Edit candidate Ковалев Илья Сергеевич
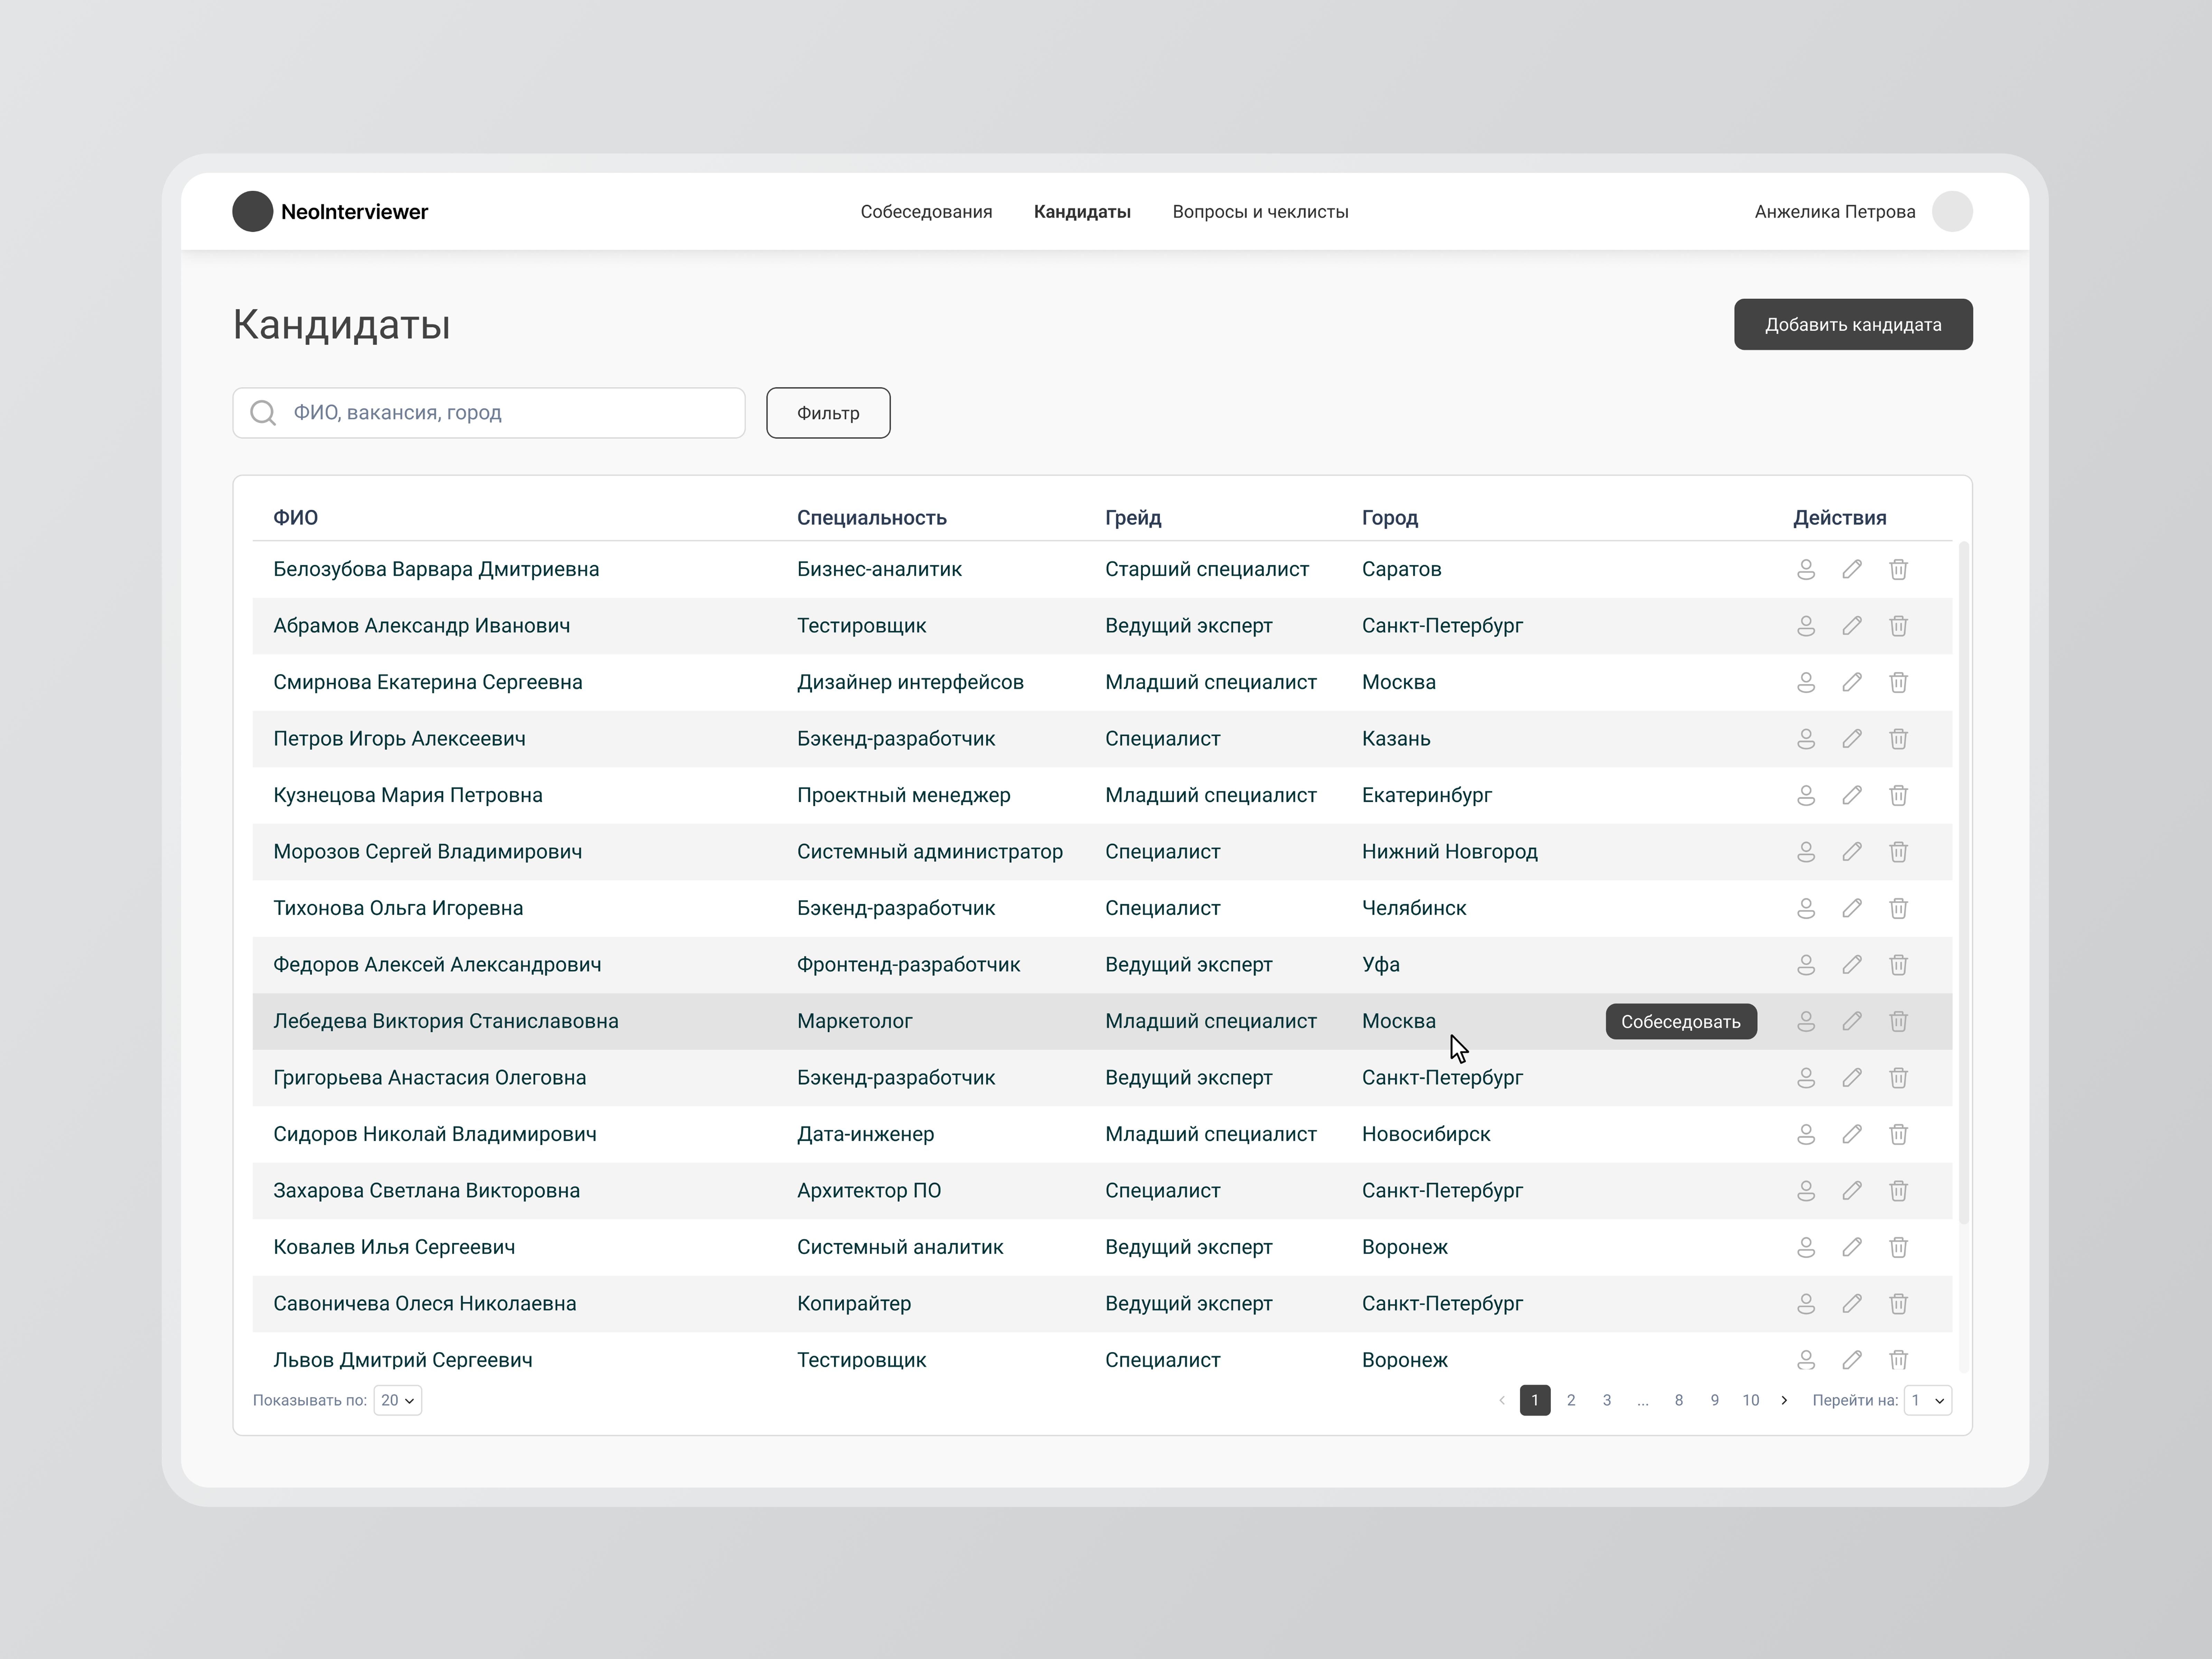The width and height of the screenshot is (2212, 1659). click(x=1852, y=1247)
